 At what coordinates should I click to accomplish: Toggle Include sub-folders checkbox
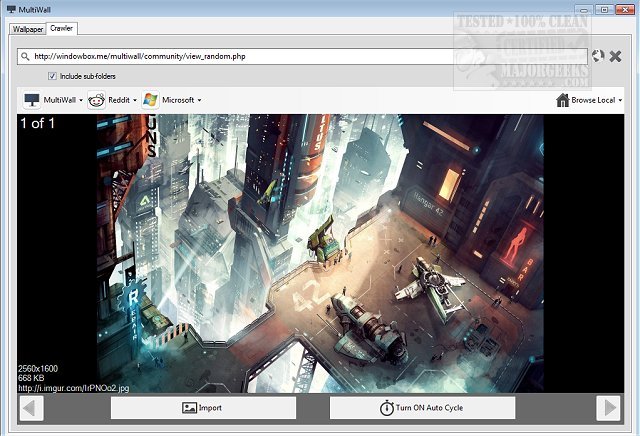coord(52,76)
